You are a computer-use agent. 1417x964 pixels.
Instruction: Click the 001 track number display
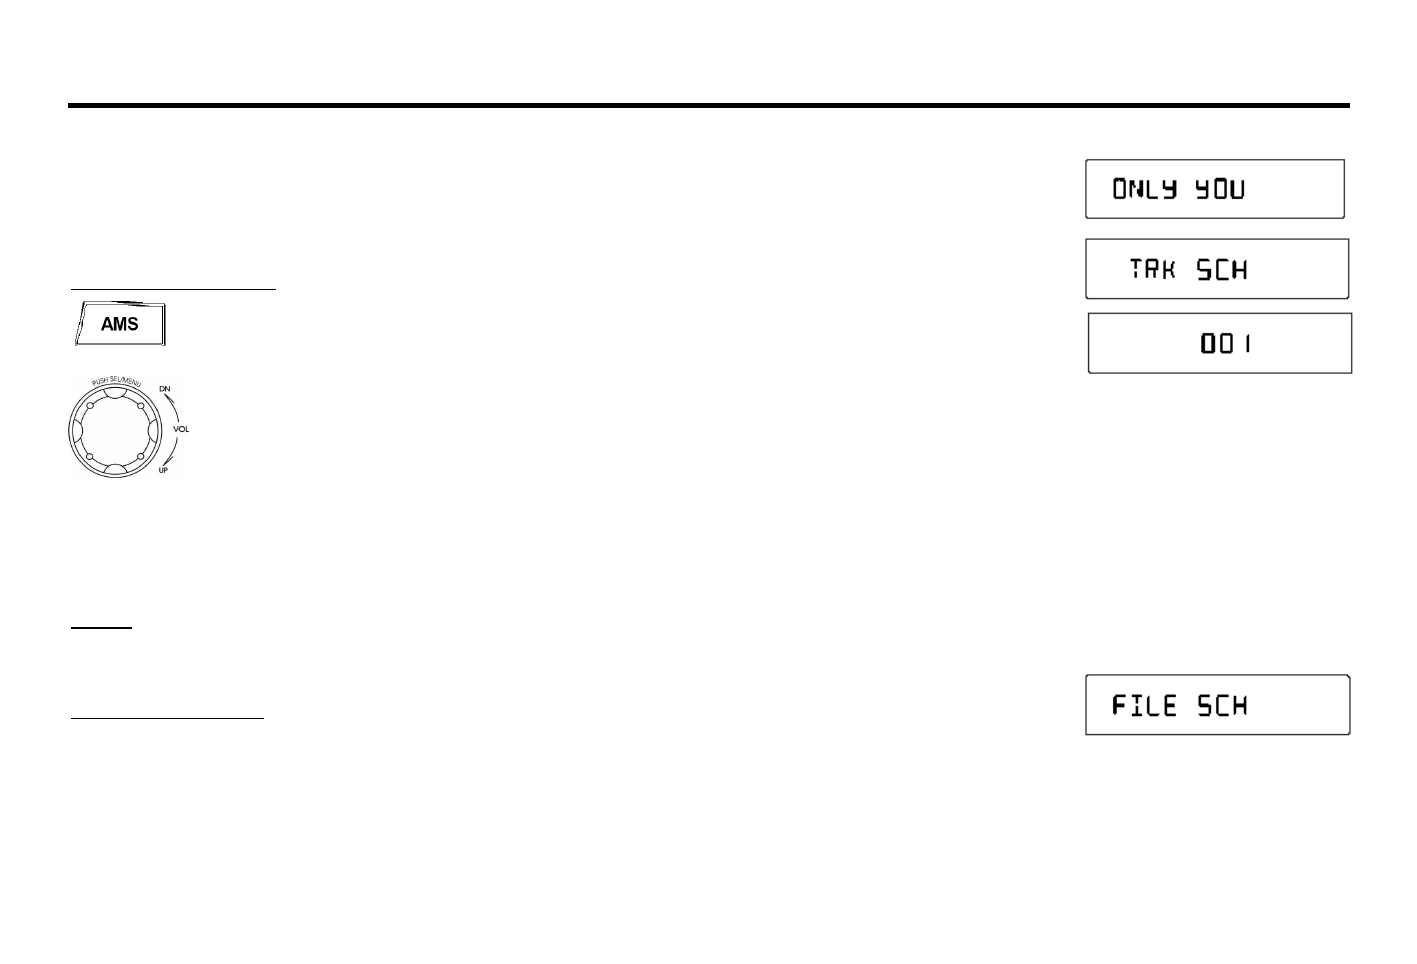(x=1219, y=344)
